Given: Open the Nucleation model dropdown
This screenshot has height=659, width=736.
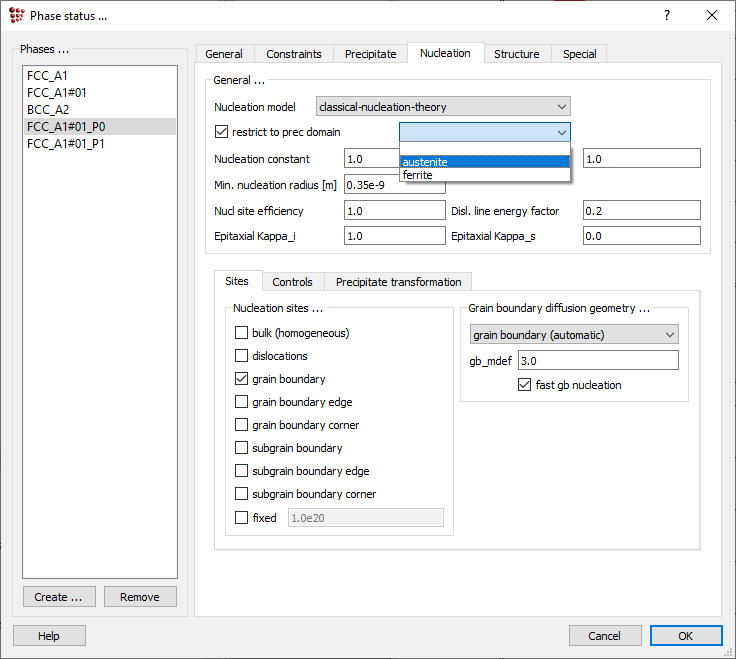Looking at the screenshot, I should [x=442, y=107].
